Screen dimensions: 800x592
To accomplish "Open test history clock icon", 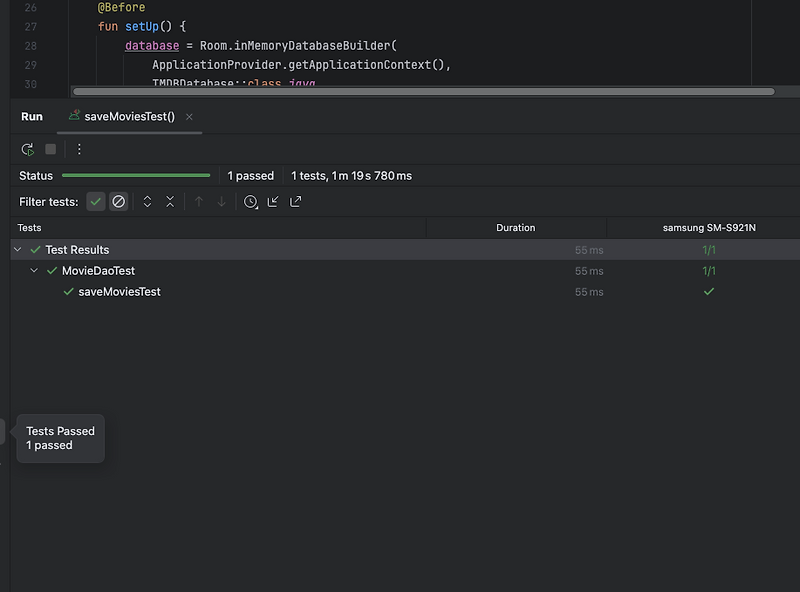I will point(251,202).
